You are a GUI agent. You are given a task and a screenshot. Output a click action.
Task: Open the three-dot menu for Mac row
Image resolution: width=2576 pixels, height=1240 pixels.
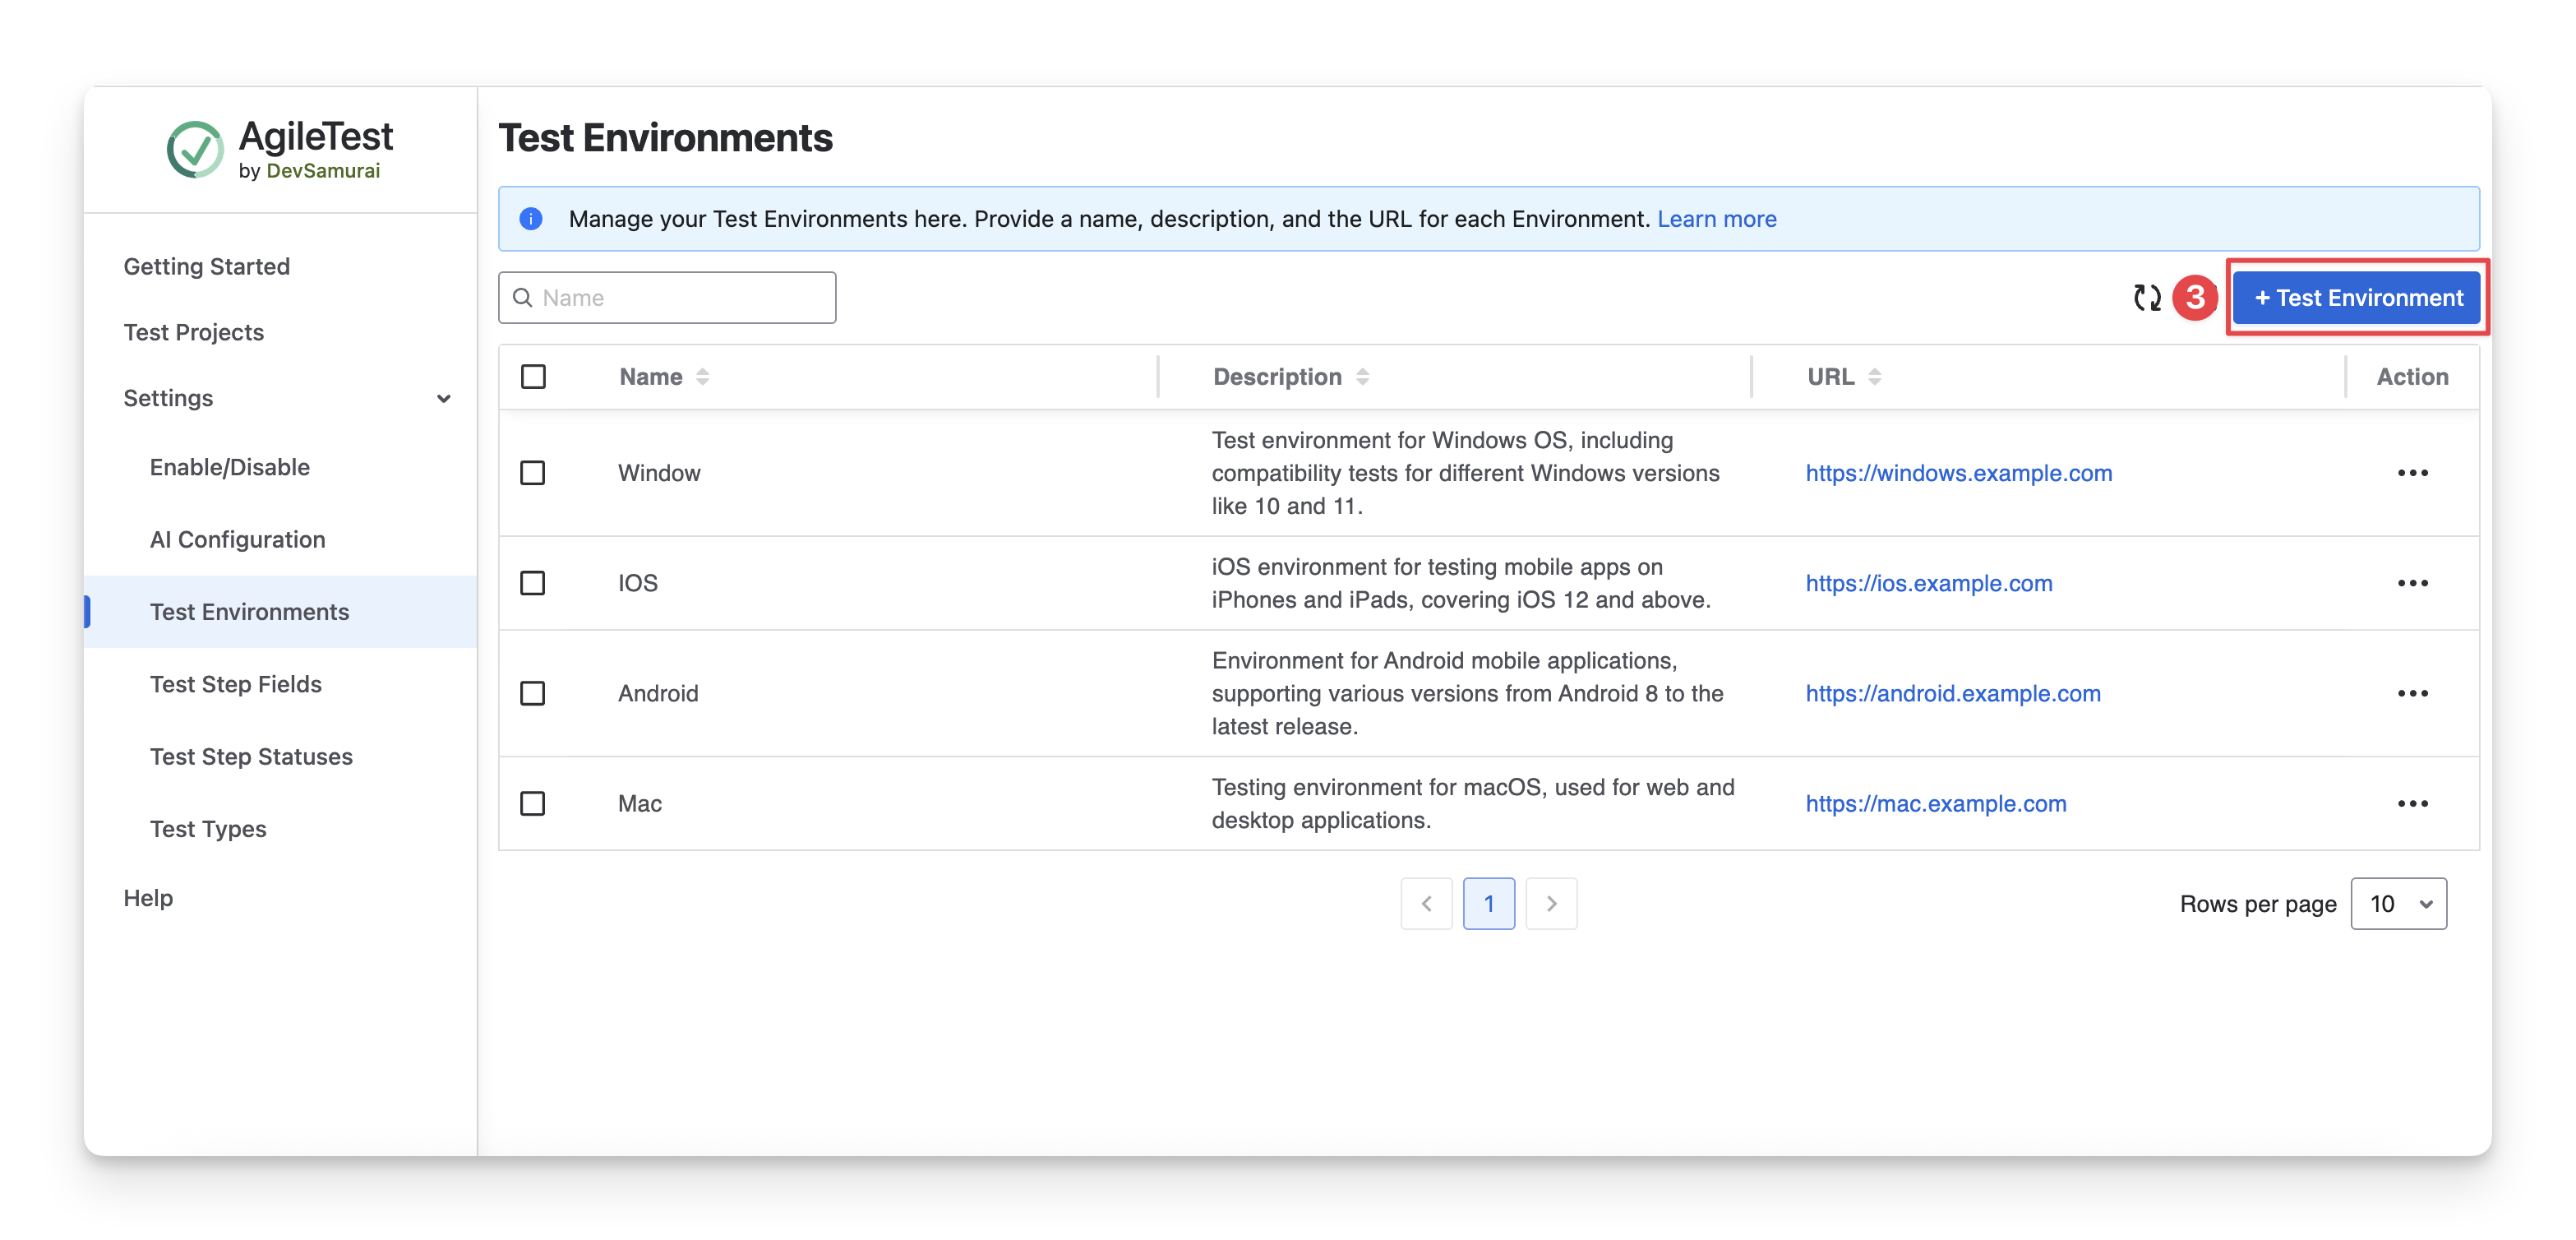coord(2411,803)
